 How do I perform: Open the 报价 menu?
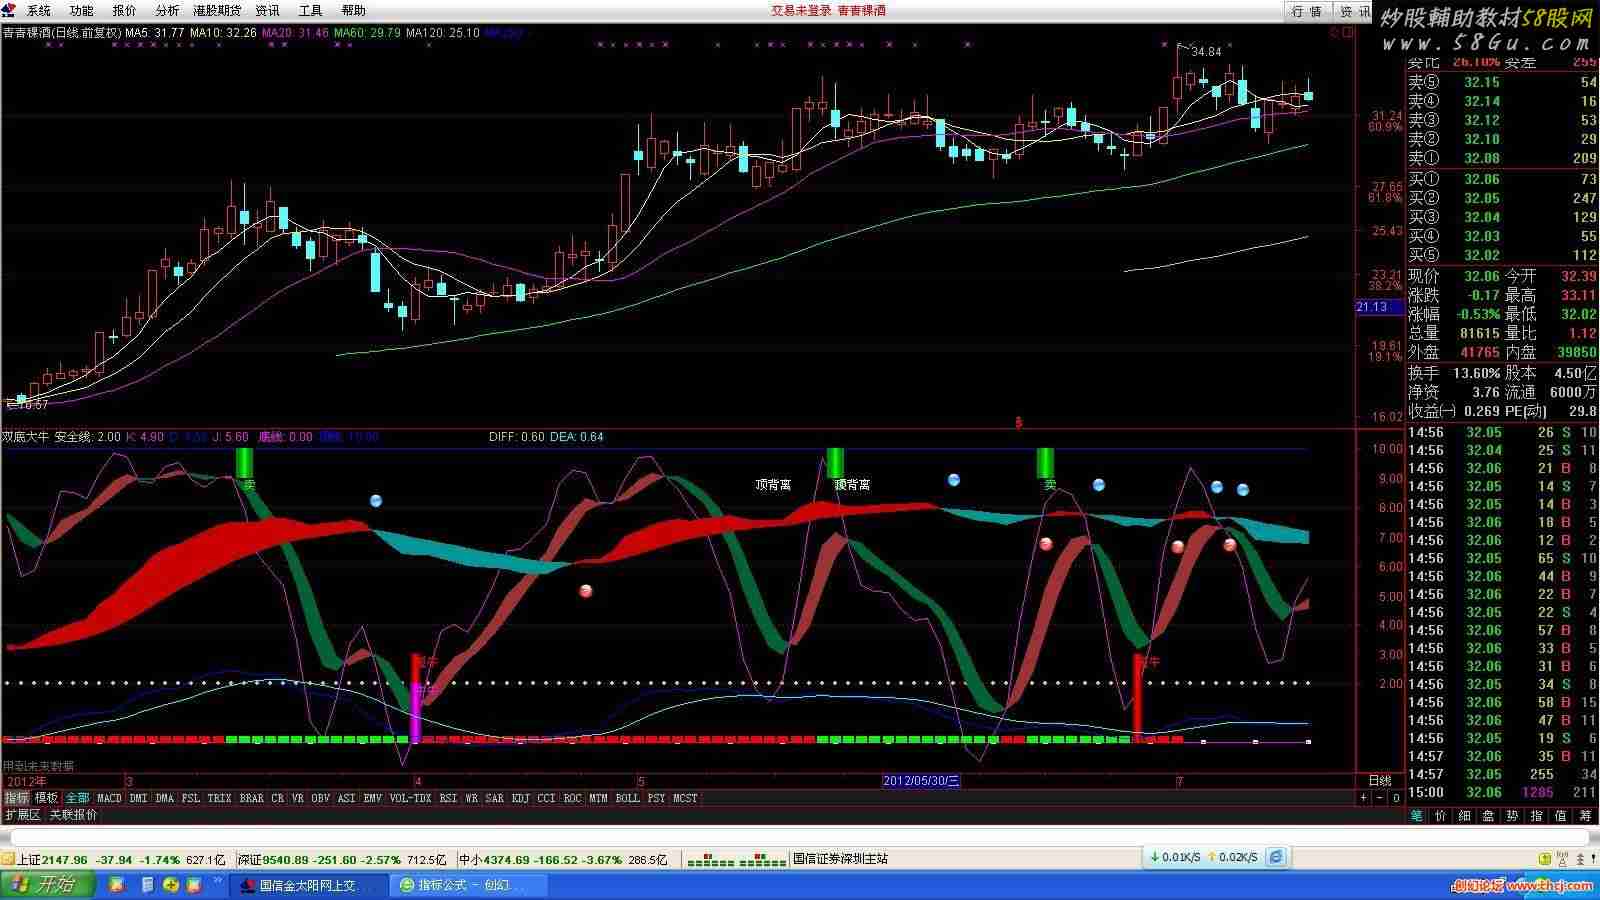point(124,11)
